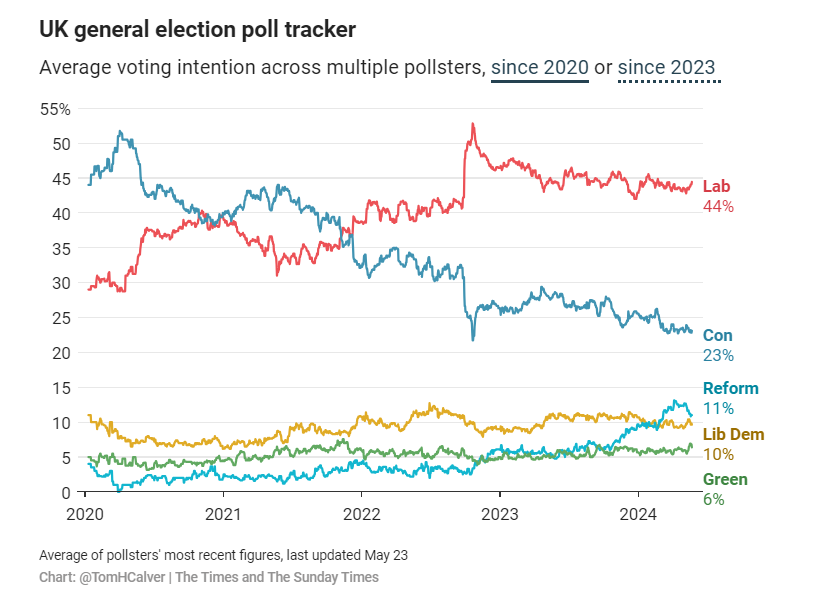Click the Con 23% value
The height and width of the screenshot is (612, 824).
pyautogui.click(x=718, y=356)
